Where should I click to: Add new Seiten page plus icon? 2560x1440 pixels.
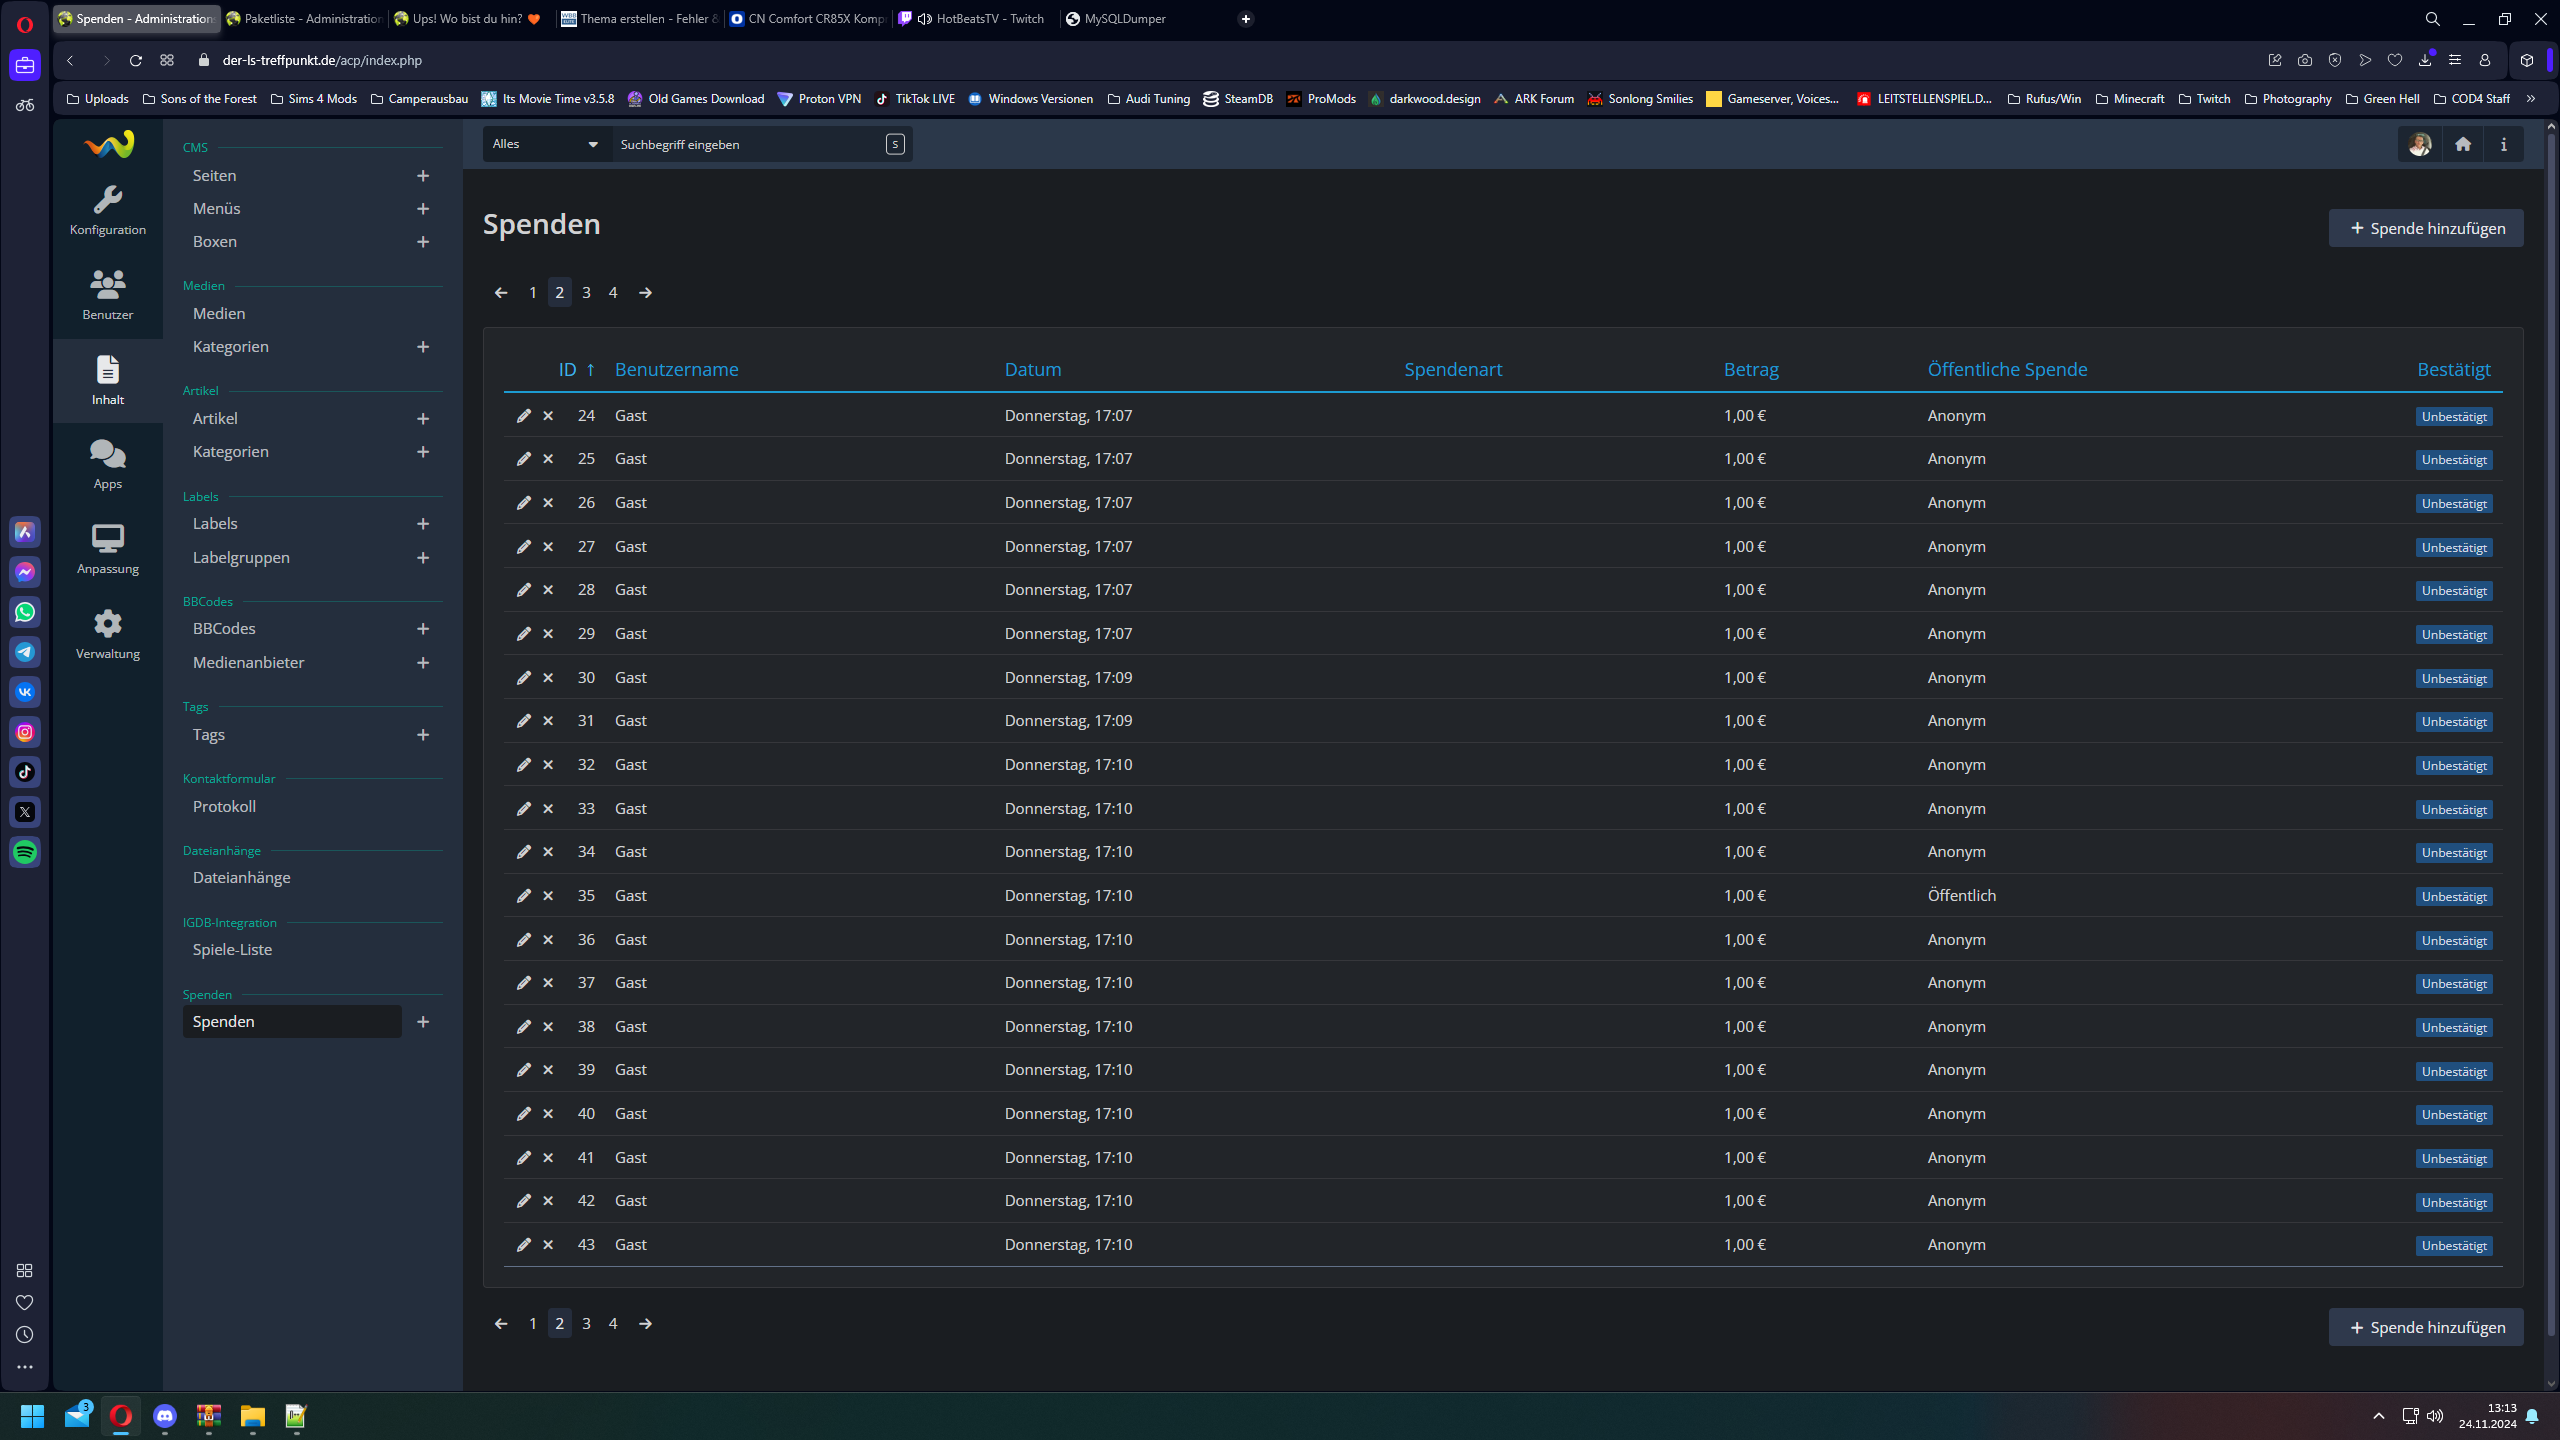pos(423,176)
